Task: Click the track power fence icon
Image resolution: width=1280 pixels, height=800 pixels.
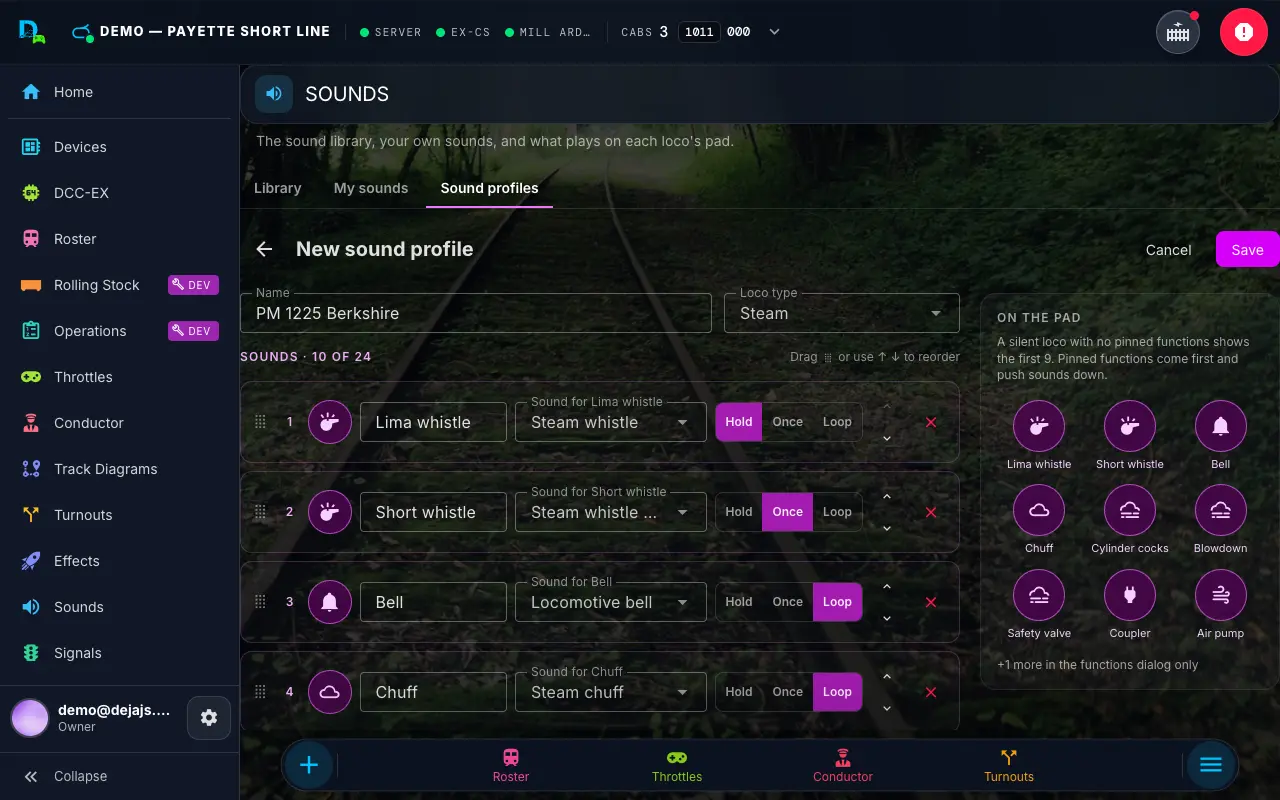Action: click(x=1178, y=32)
